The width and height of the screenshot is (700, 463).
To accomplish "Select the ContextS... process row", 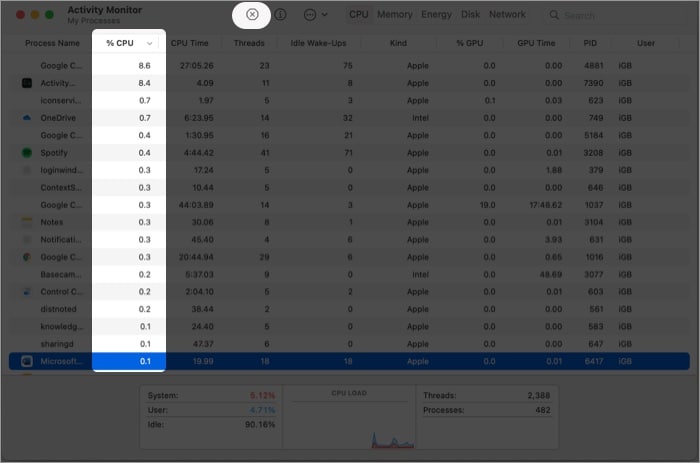I will (x=350, y=188).
